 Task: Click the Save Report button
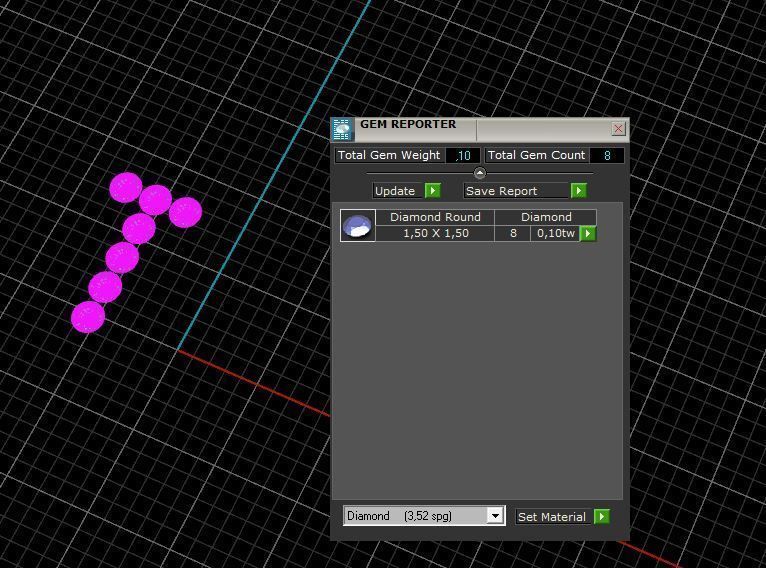516,191
